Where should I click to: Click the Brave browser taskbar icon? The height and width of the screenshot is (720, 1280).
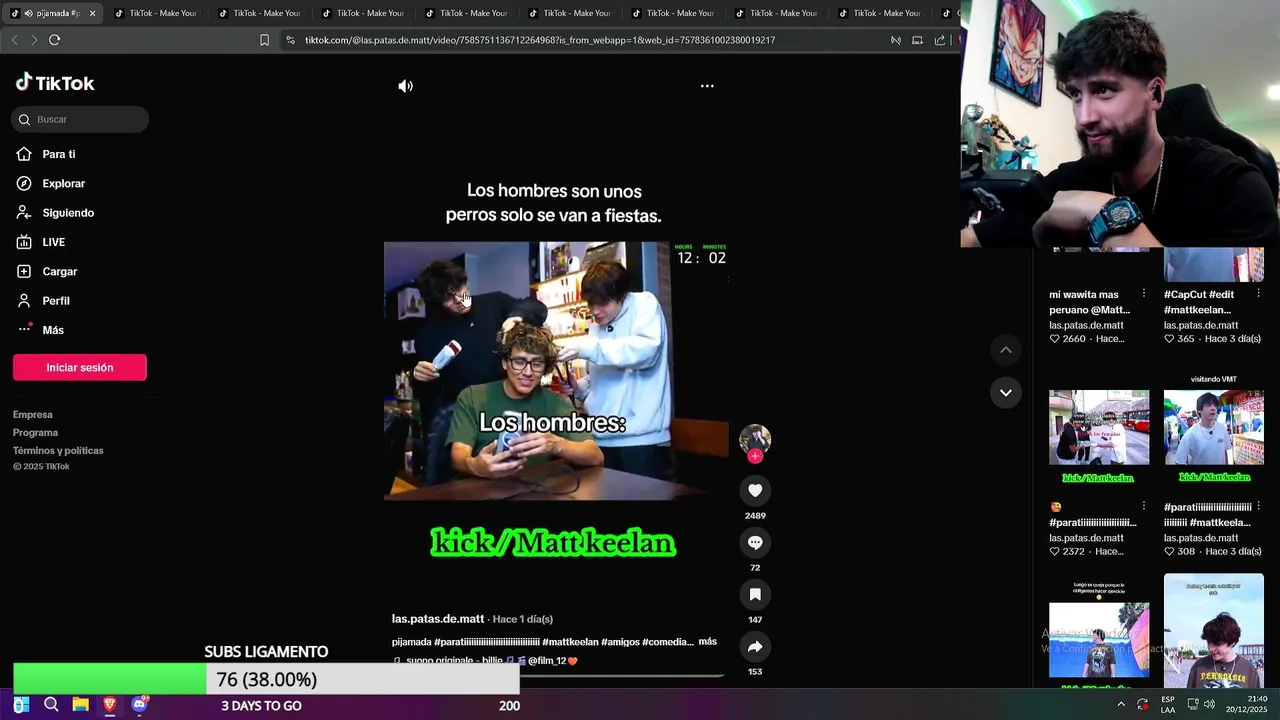[110, 705]
